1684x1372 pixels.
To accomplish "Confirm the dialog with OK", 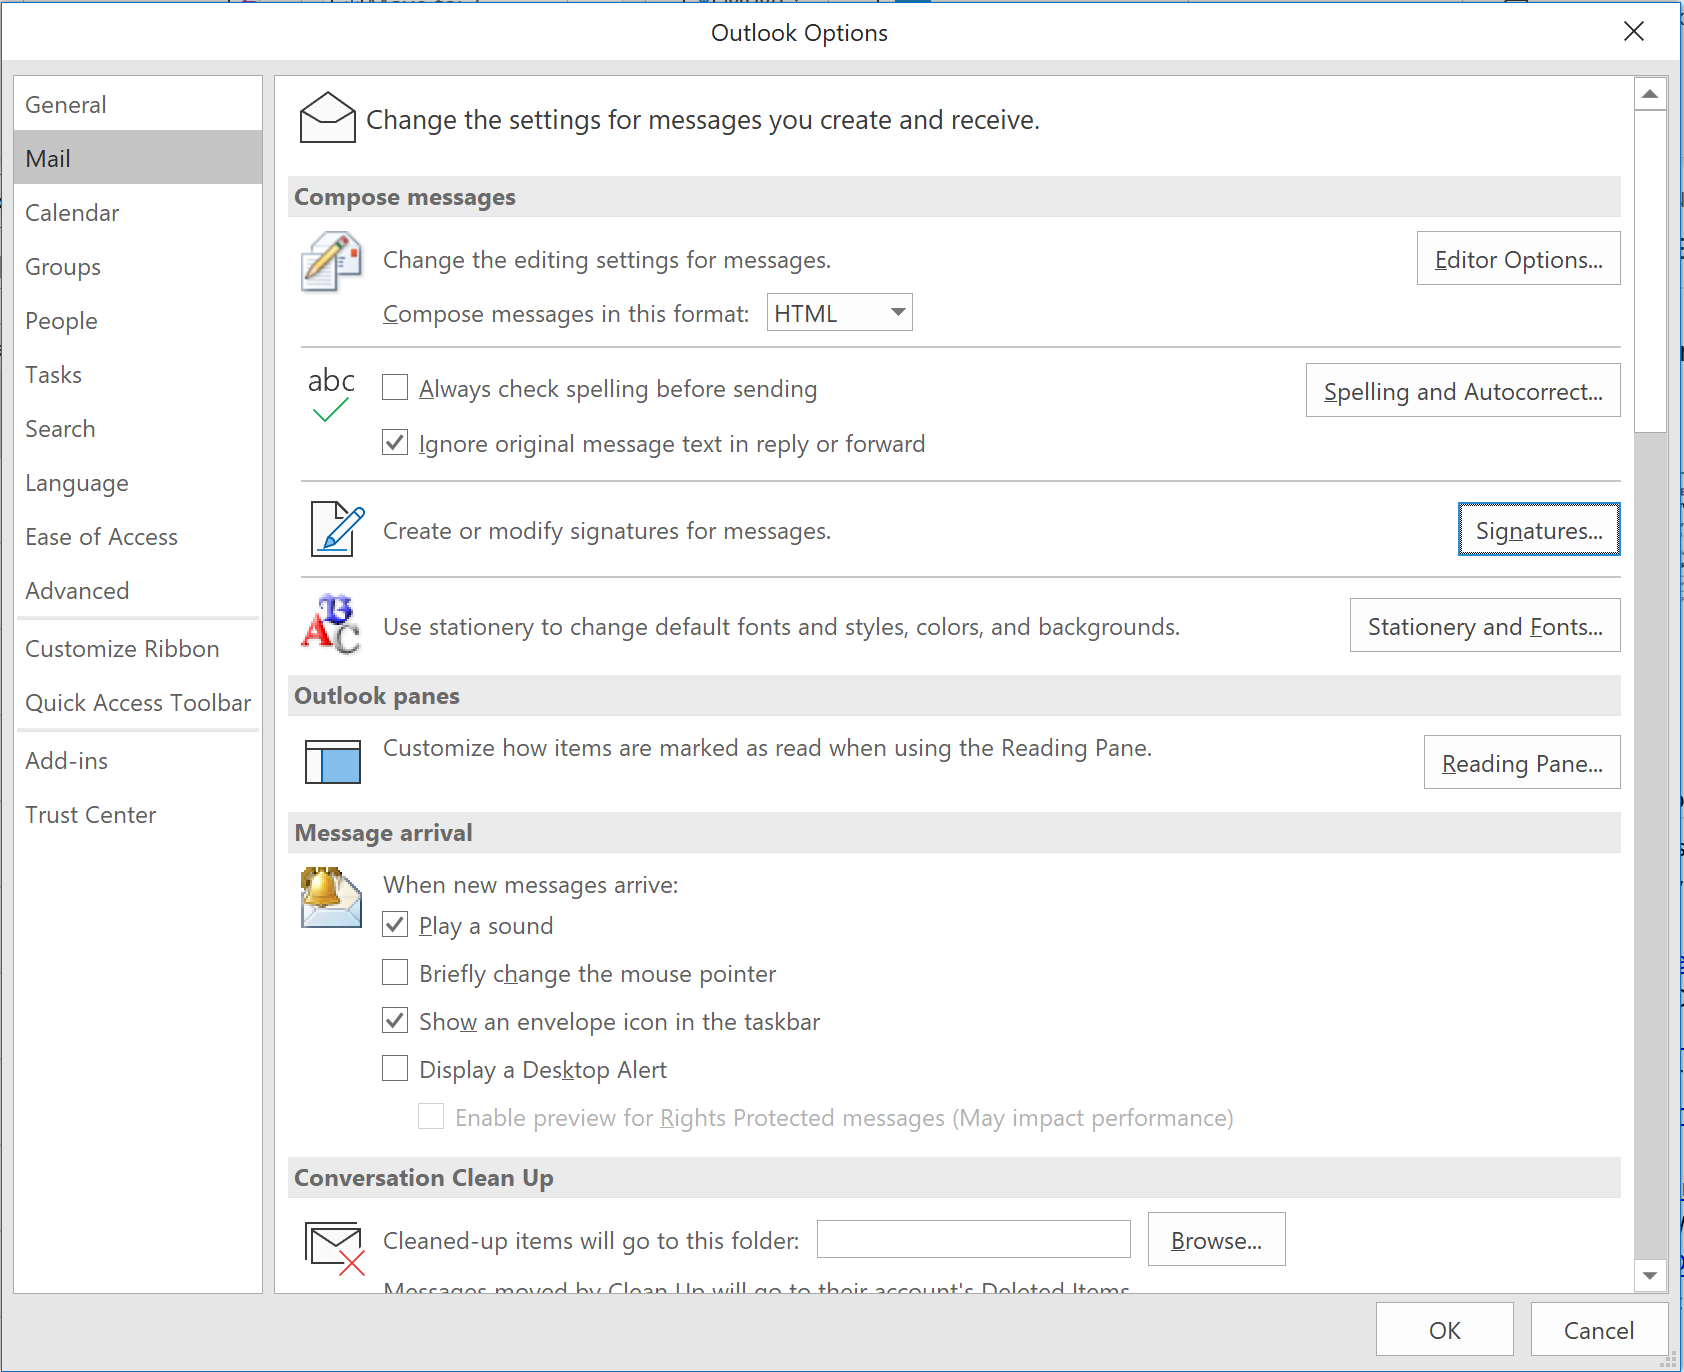I will [1444, 1329].
